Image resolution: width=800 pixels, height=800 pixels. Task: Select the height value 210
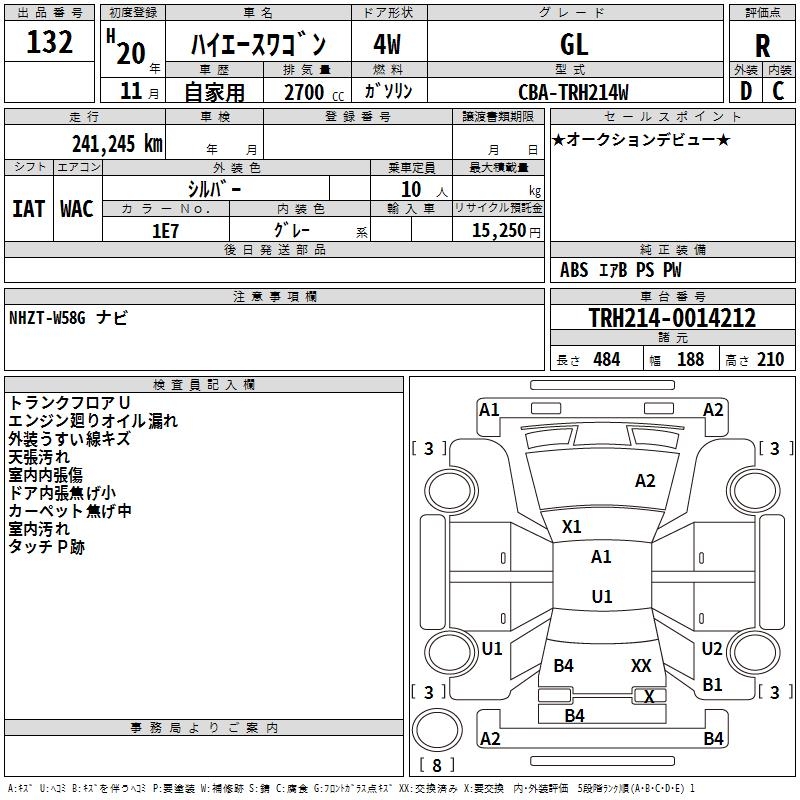[x=770, y=359]
